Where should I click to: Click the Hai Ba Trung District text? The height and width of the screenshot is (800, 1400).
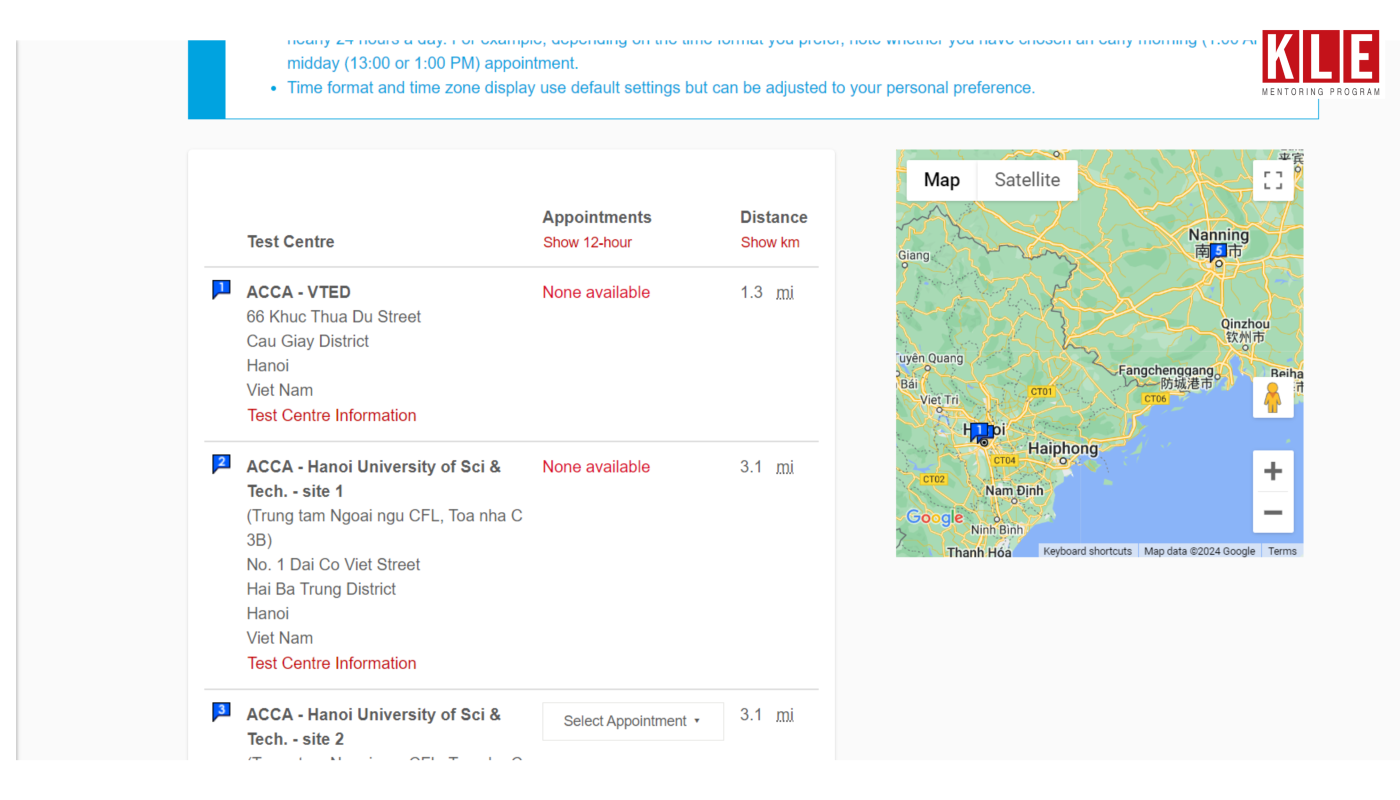(322, 589)
